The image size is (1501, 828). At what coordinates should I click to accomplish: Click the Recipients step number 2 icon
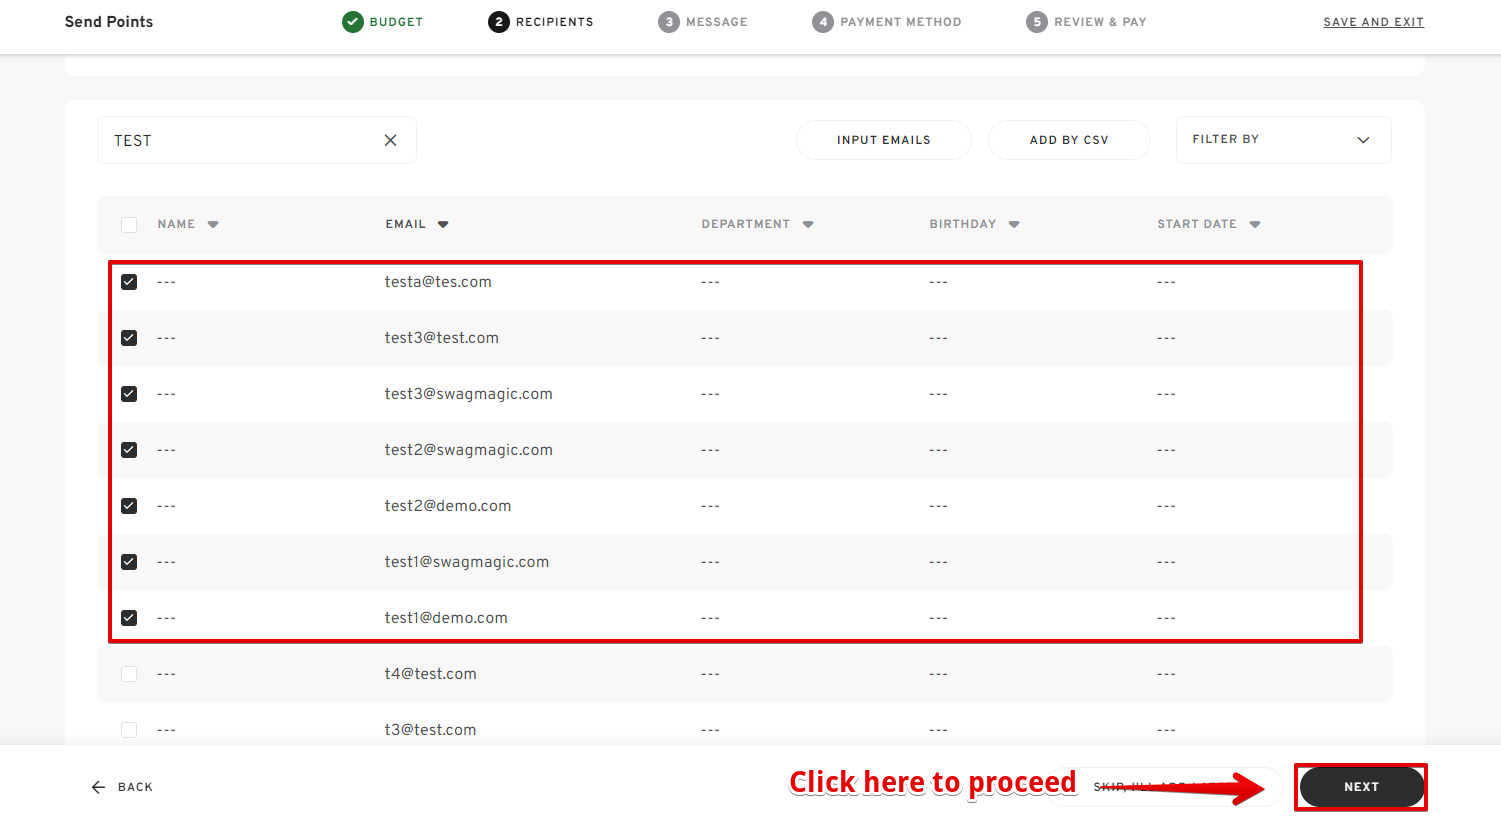[499, 22]
